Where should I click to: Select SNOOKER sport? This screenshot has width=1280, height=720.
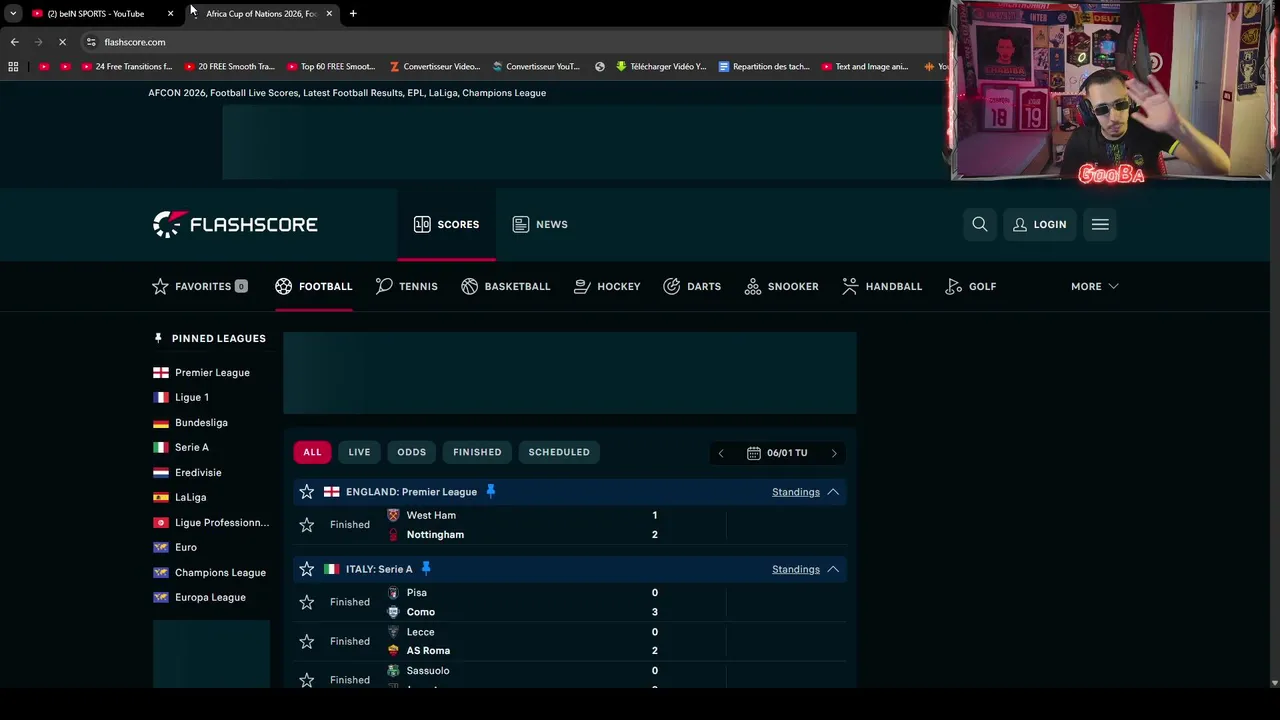tap(782, 286)
